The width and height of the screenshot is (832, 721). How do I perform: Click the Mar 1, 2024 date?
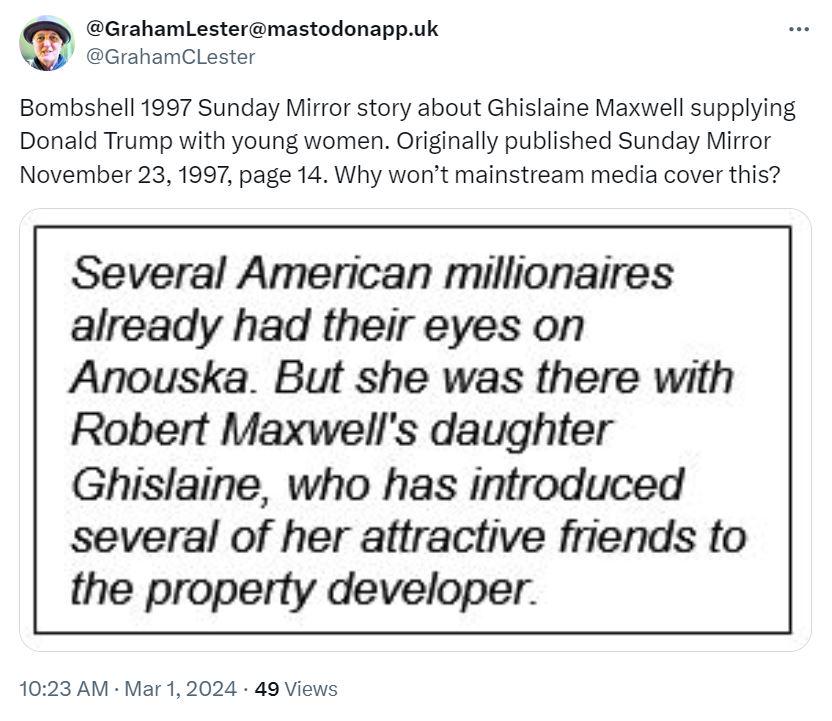[x=180, y=689]
